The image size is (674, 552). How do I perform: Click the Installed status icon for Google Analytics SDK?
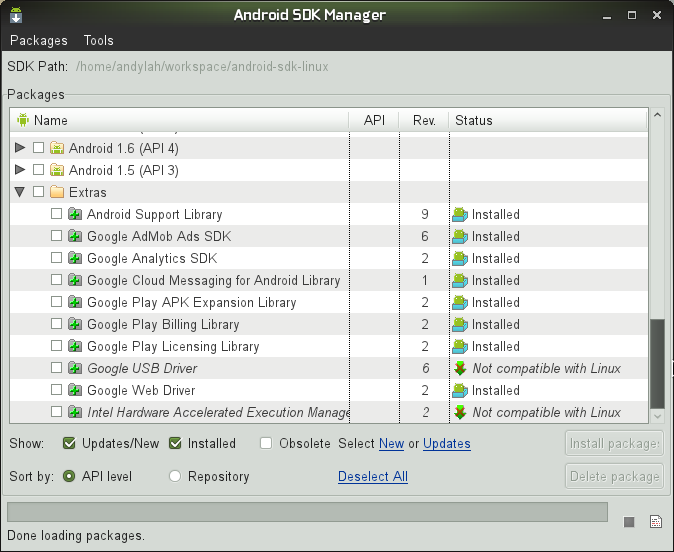click(460, 258)
